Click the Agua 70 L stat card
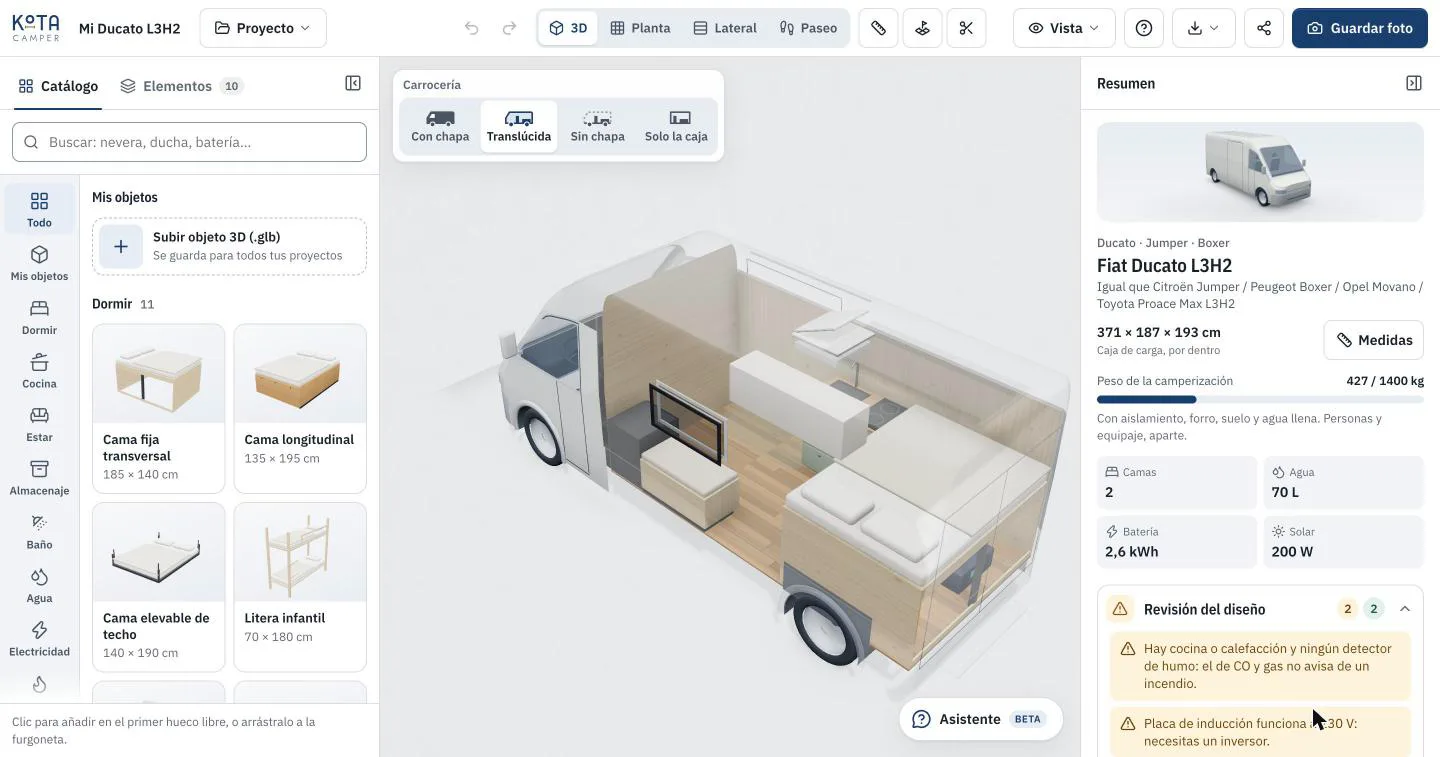The image size is (1440, 757). 1344,483
